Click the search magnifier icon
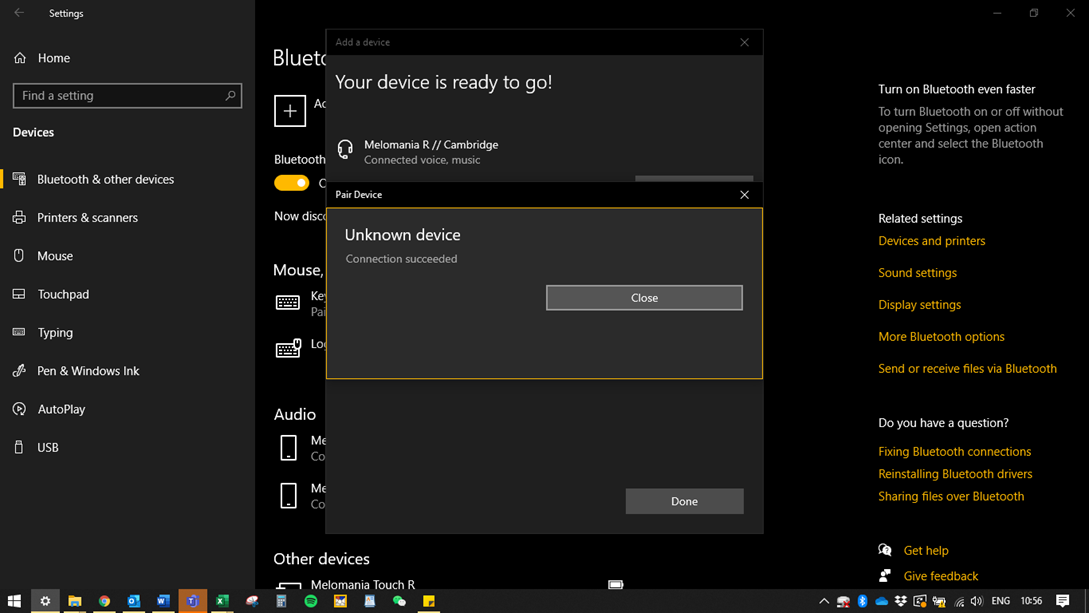The width and height of the screenshot is (1089, 613). click(x=230, y=96)
